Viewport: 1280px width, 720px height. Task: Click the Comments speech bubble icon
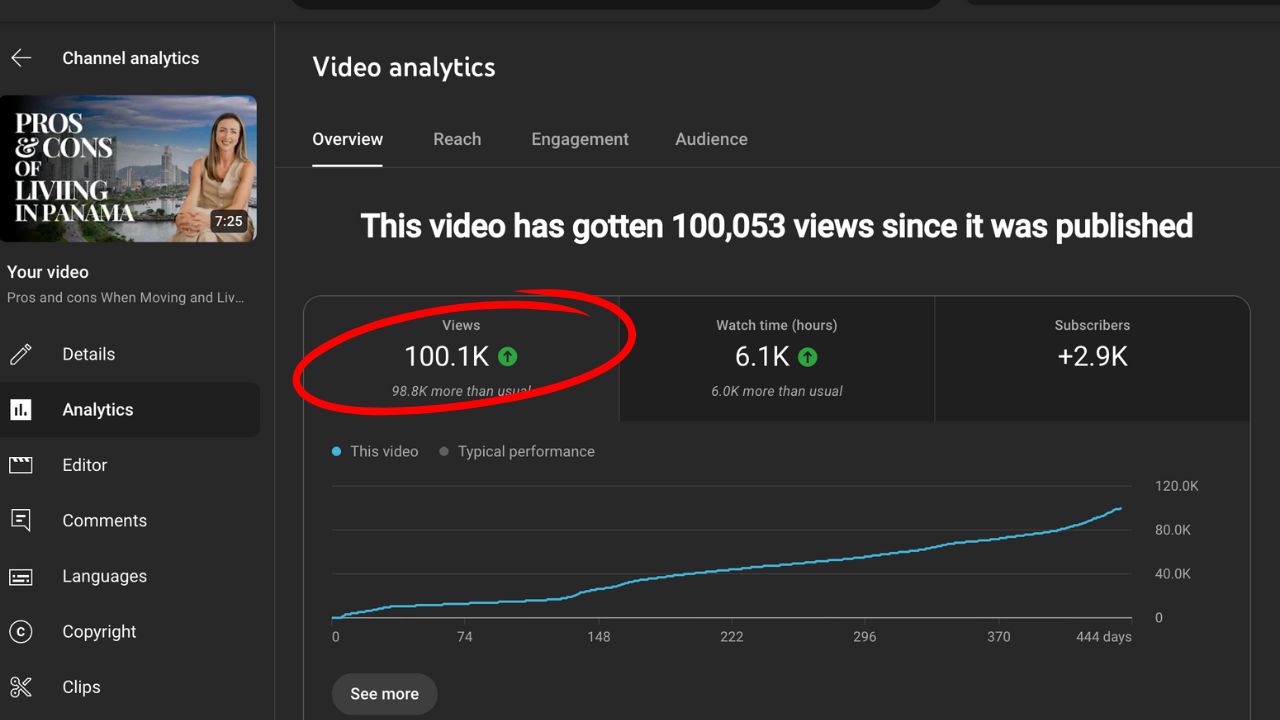tap(21, 521)
